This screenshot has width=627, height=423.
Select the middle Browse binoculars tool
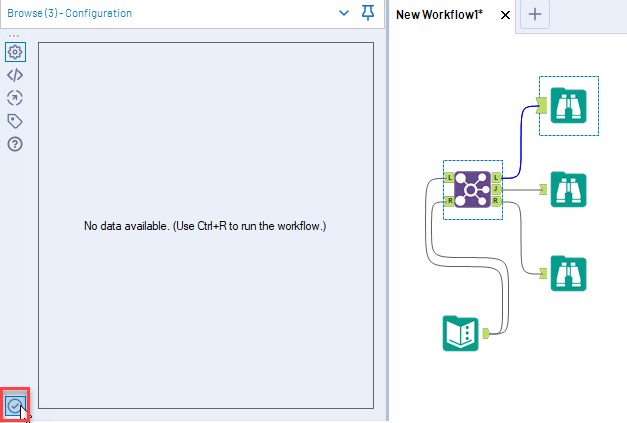click(568, 190)
